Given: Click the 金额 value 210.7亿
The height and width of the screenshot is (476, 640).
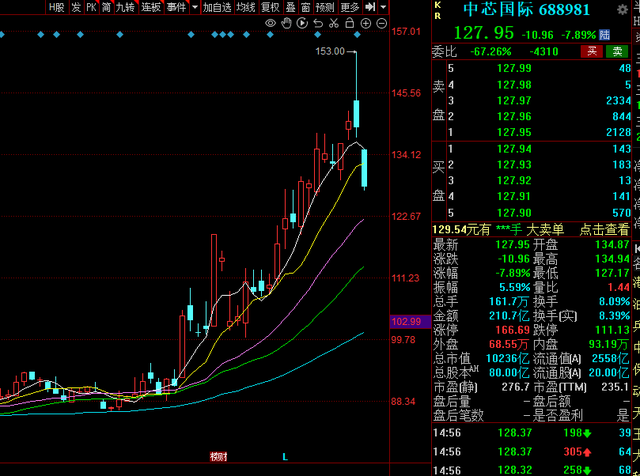Looking at the screenshot, I should point(509,316).
